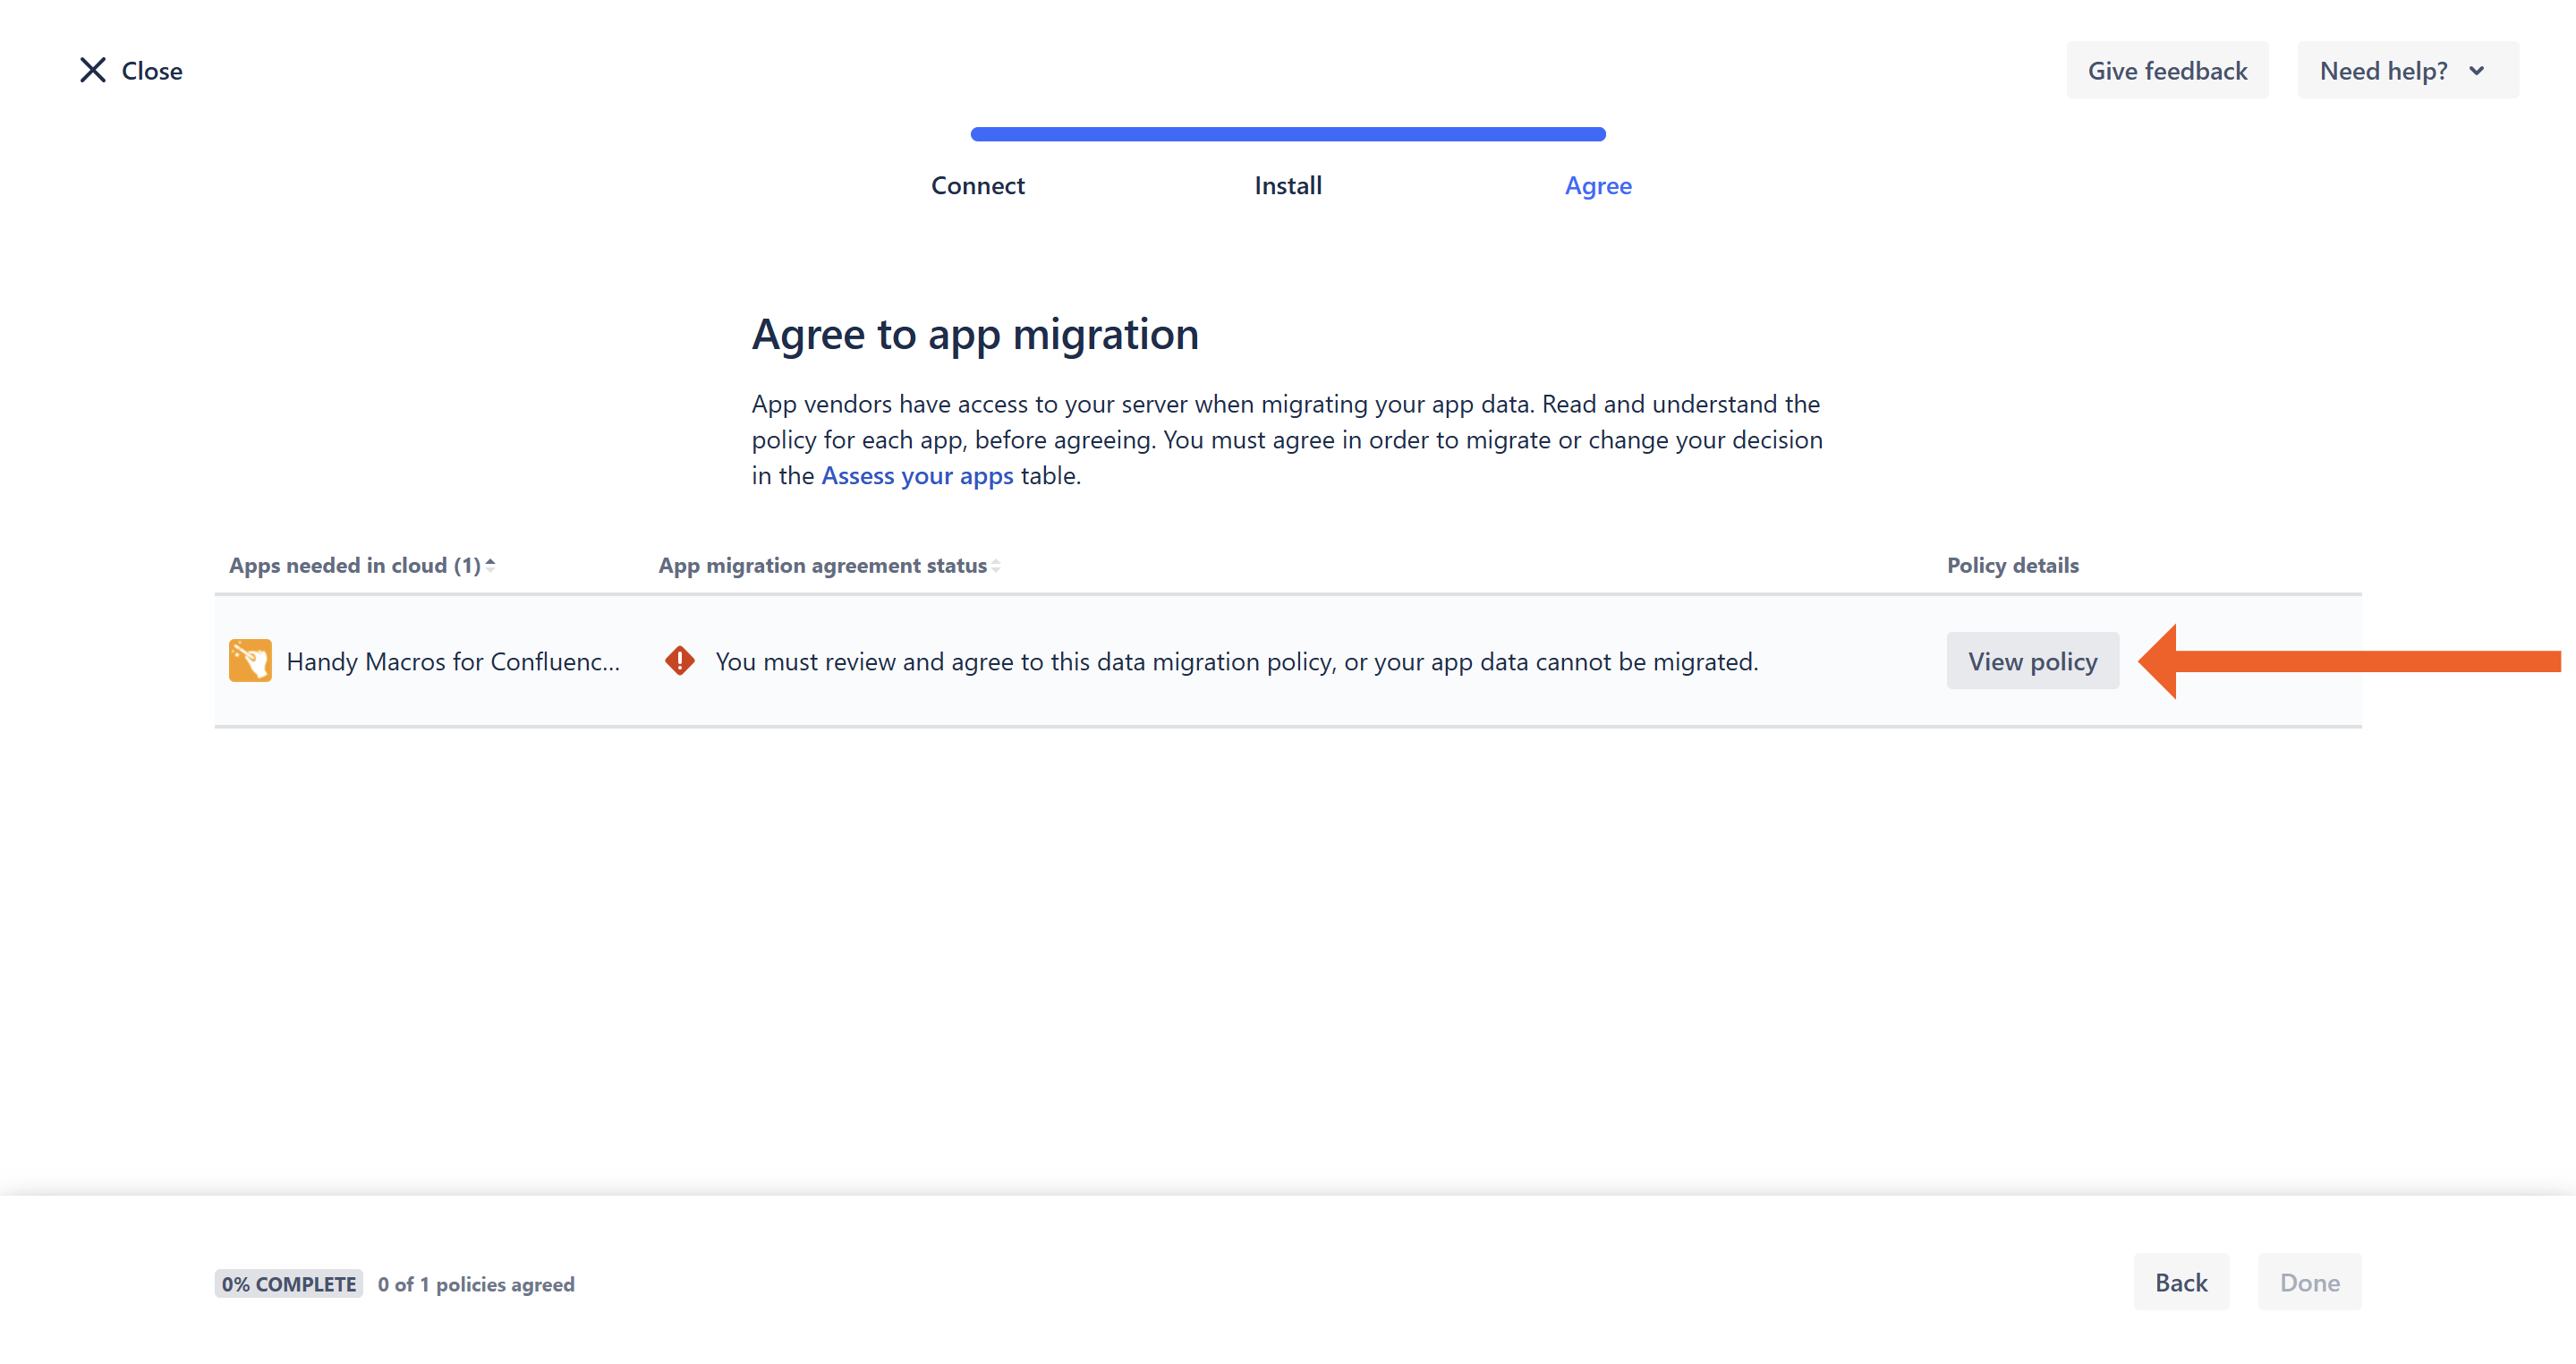The height and width of the screenshot is (1364, 2576).
Task: Go to the Connect step
Action: point(977,186)
